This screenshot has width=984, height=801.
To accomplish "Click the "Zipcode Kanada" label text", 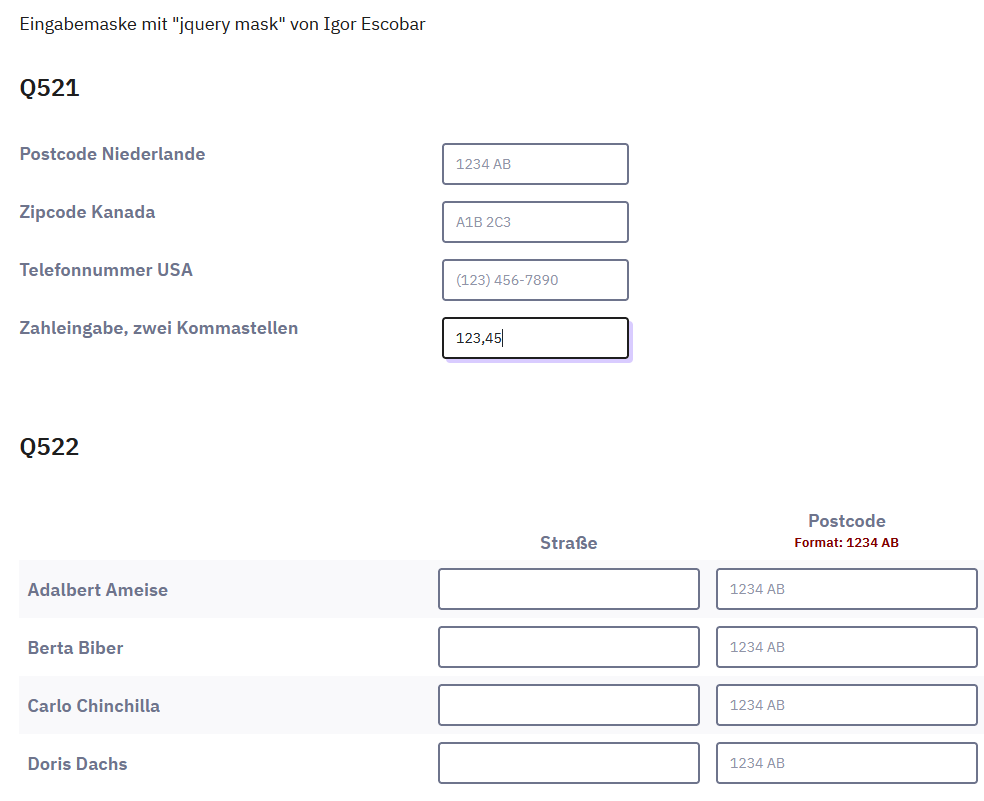I will [x=87, y=212].
